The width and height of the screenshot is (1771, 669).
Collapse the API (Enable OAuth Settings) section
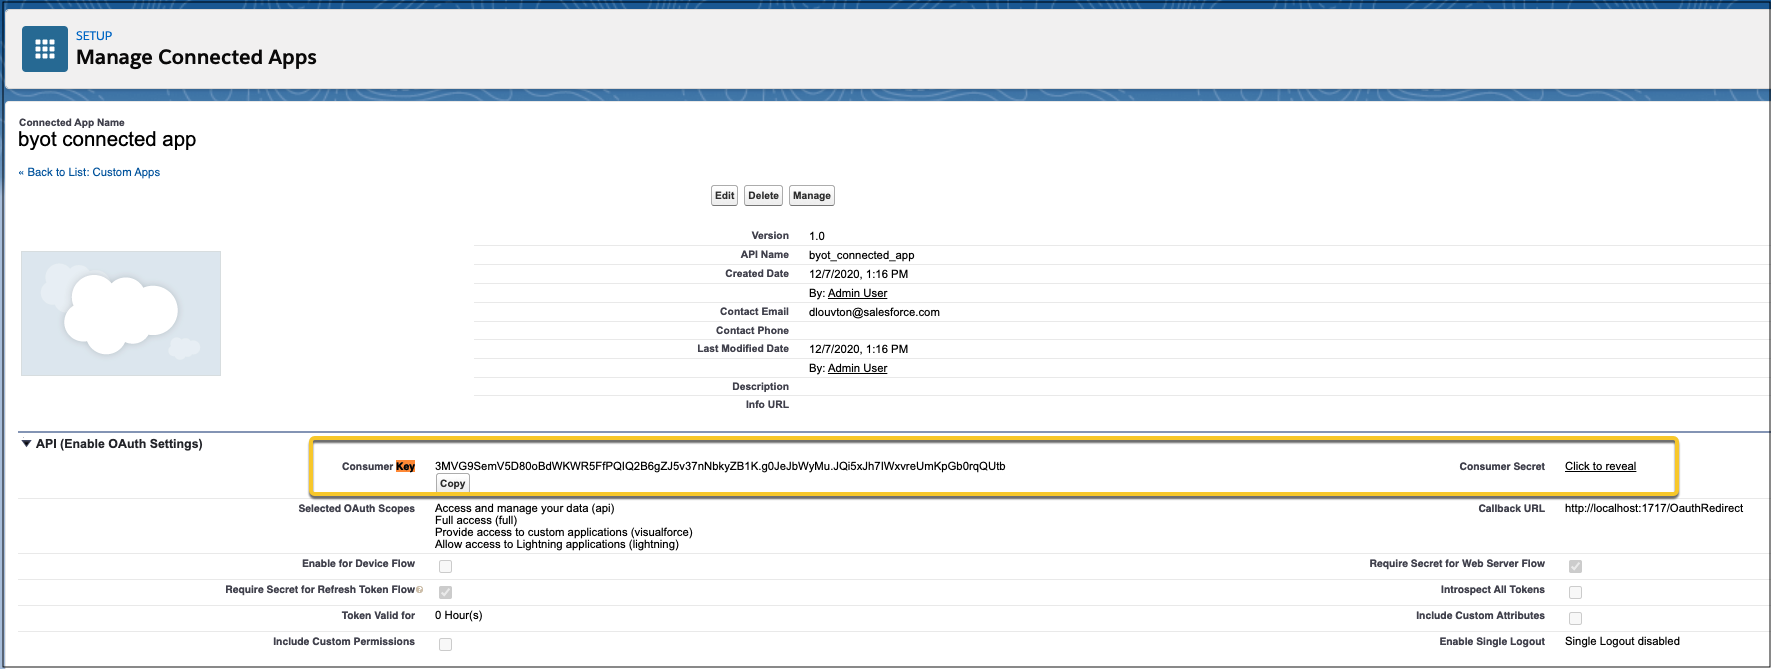(x=26, y=444)
